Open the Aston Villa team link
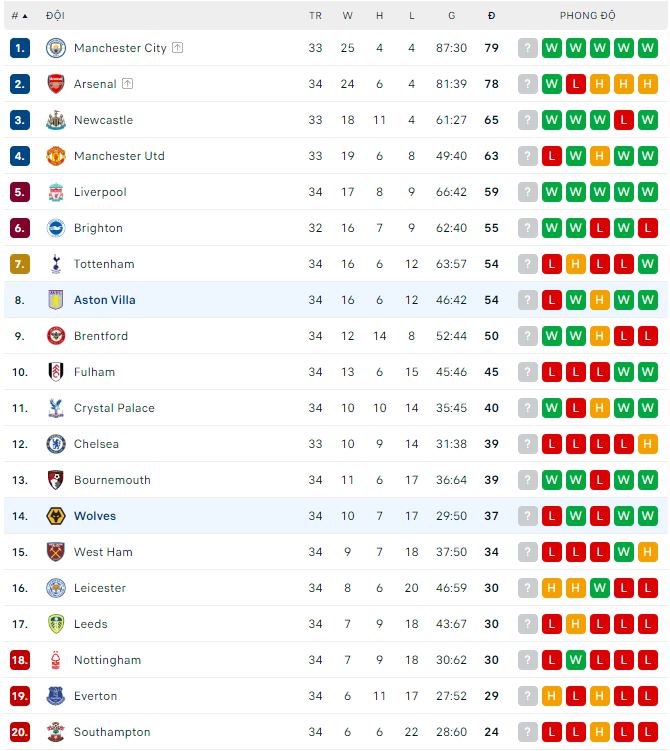This screenshot has width=670, height=751. [104, 300]
